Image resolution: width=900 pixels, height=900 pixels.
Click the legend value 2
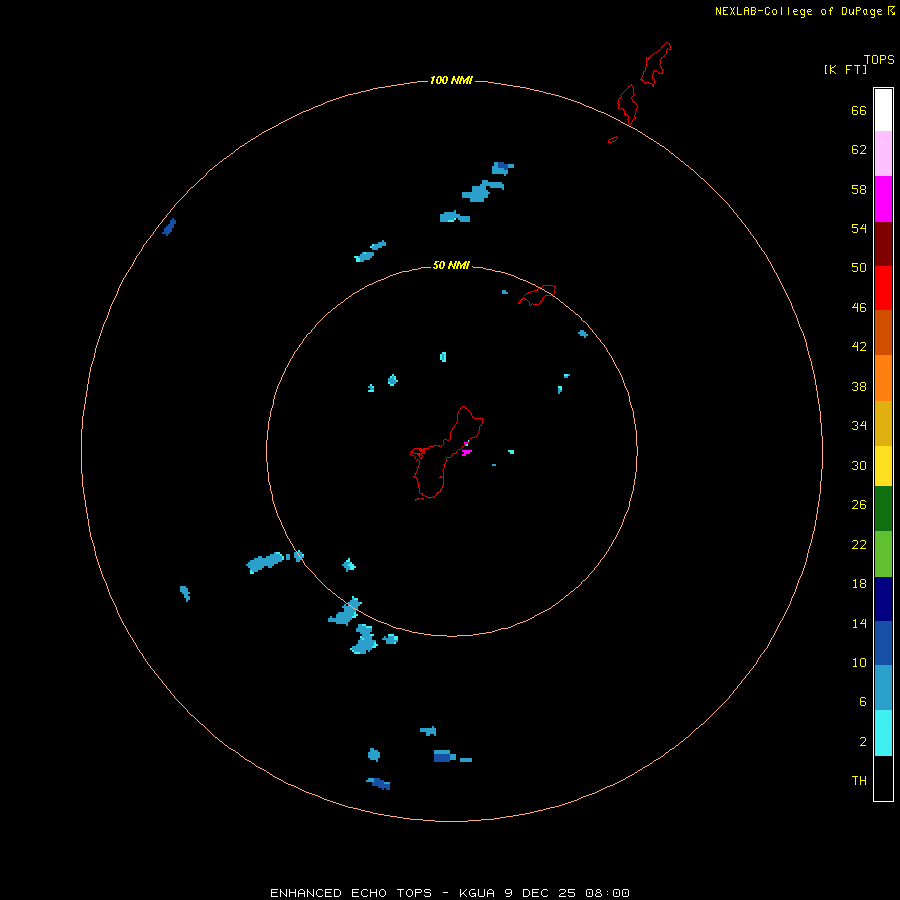pyautogui.click(x=862, y=742)
